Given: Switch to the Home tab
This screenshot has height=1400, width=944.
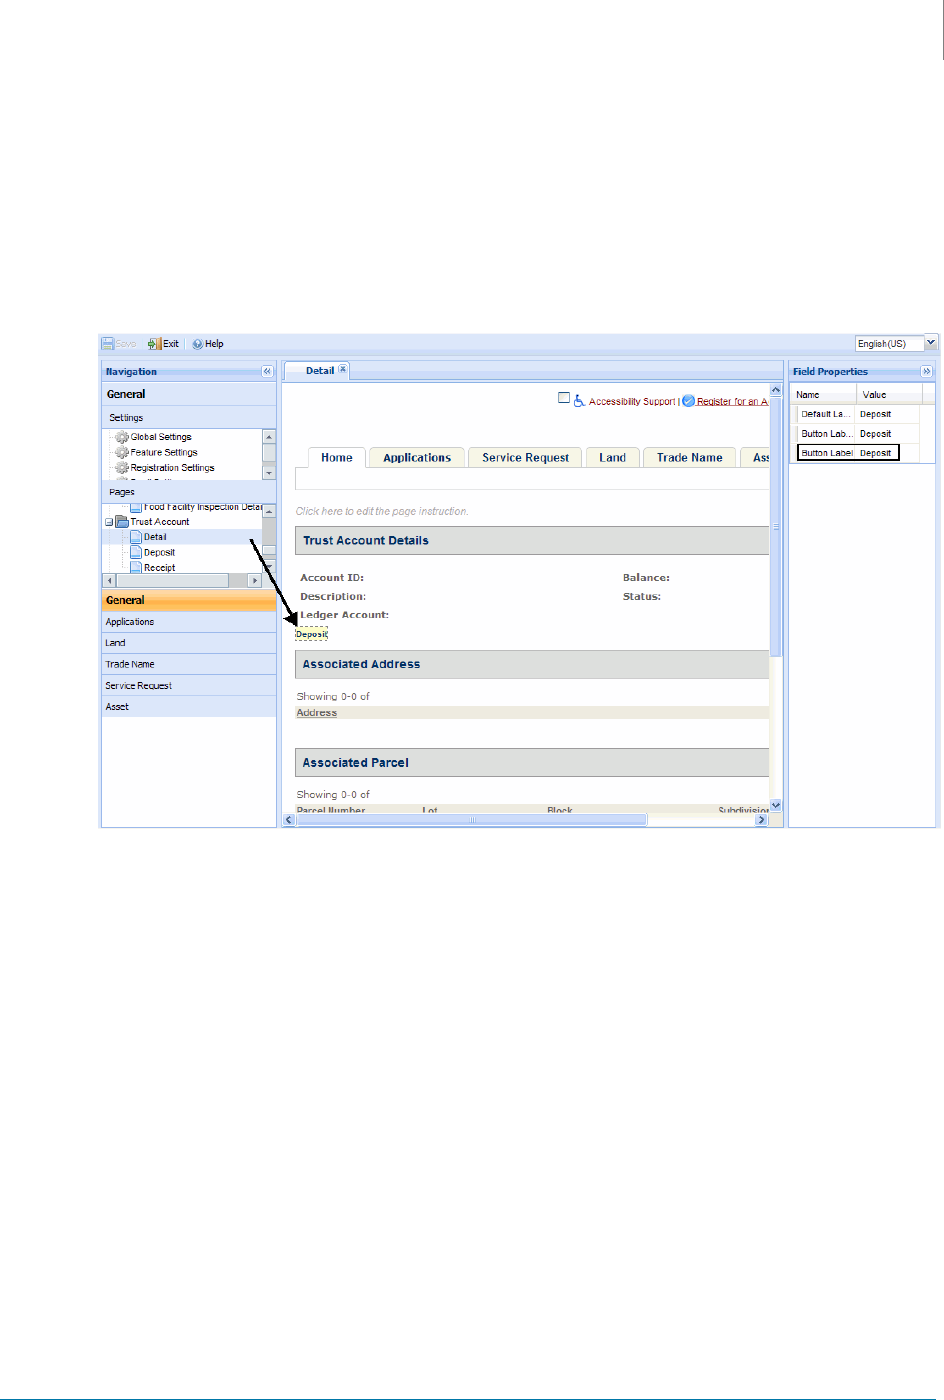Looking at the screenshot, I should [x=337, y=457].
